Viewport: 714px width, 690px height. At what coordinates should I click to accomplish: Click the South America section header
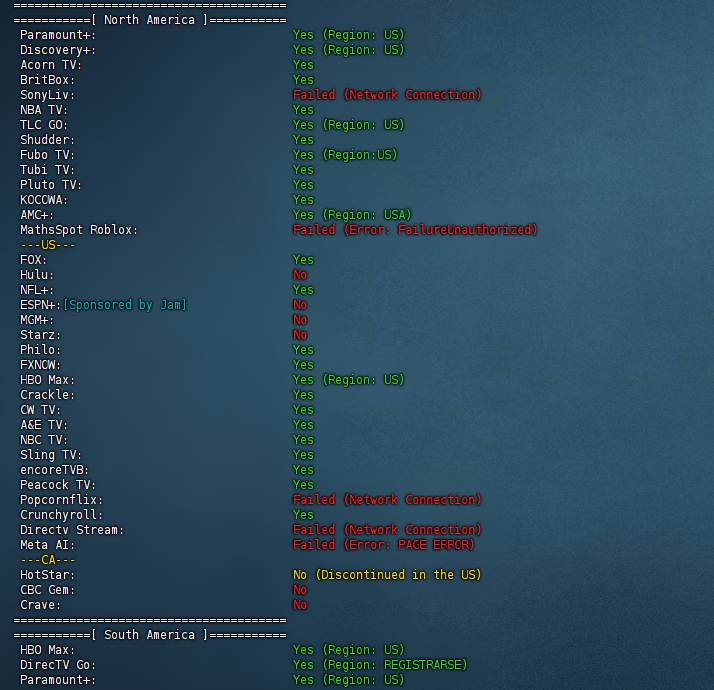(150, 635)
